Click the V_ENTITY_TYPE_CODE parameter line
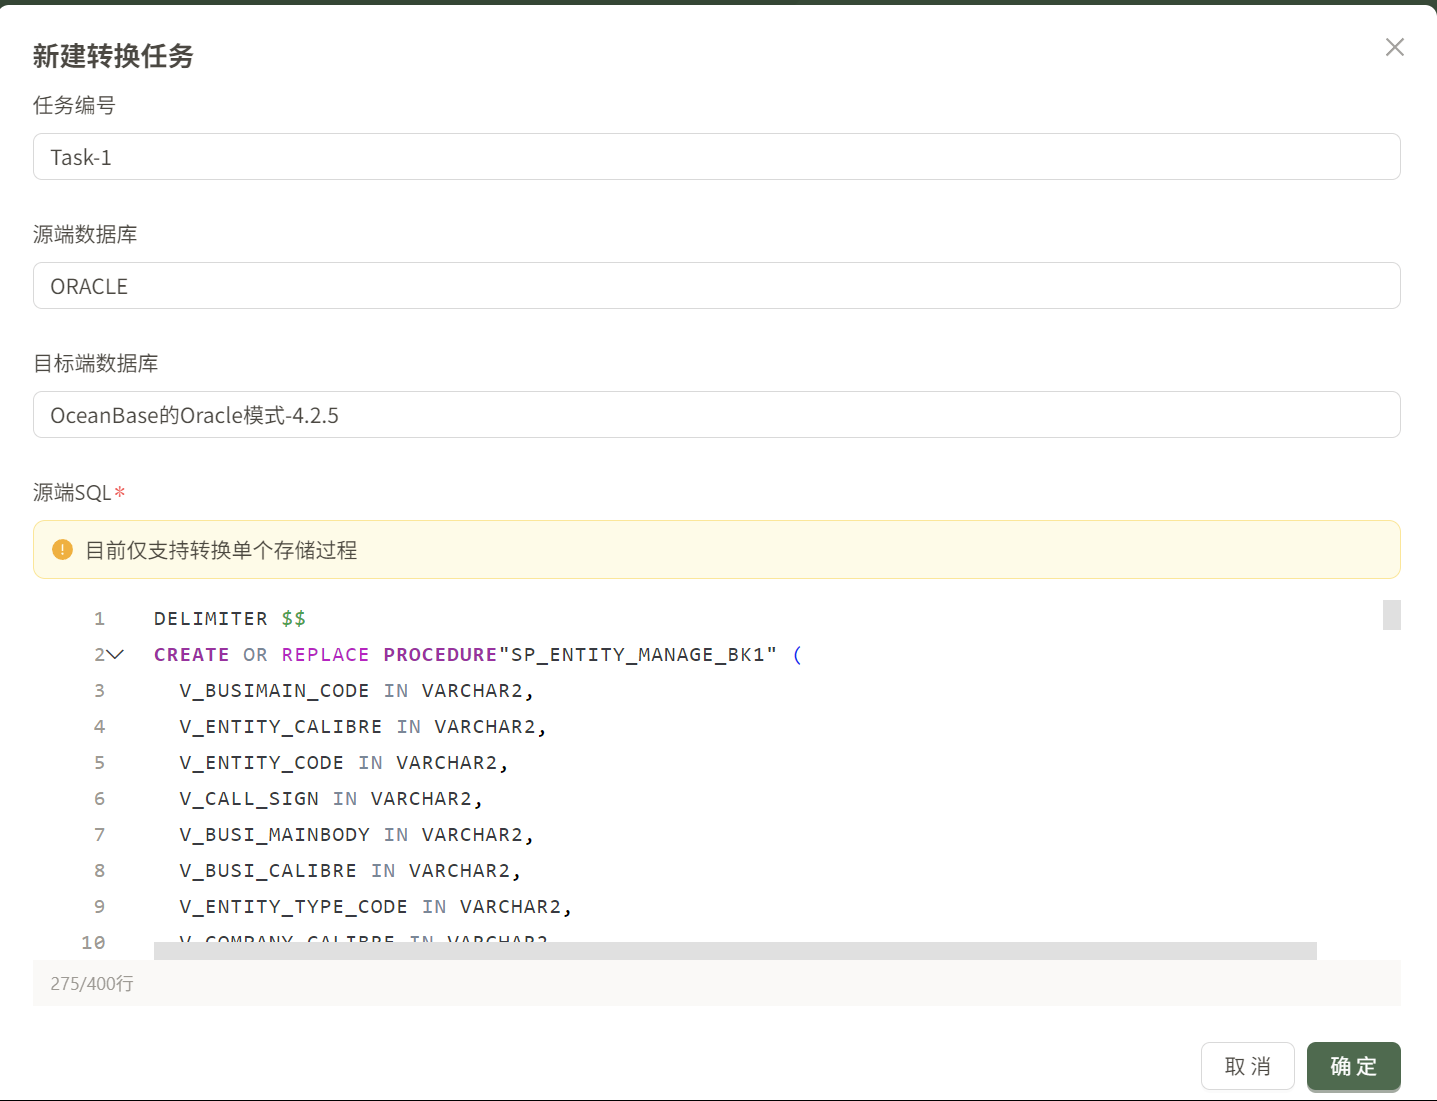Viewport: 1437px width, 1101px height. click(292, 906)
